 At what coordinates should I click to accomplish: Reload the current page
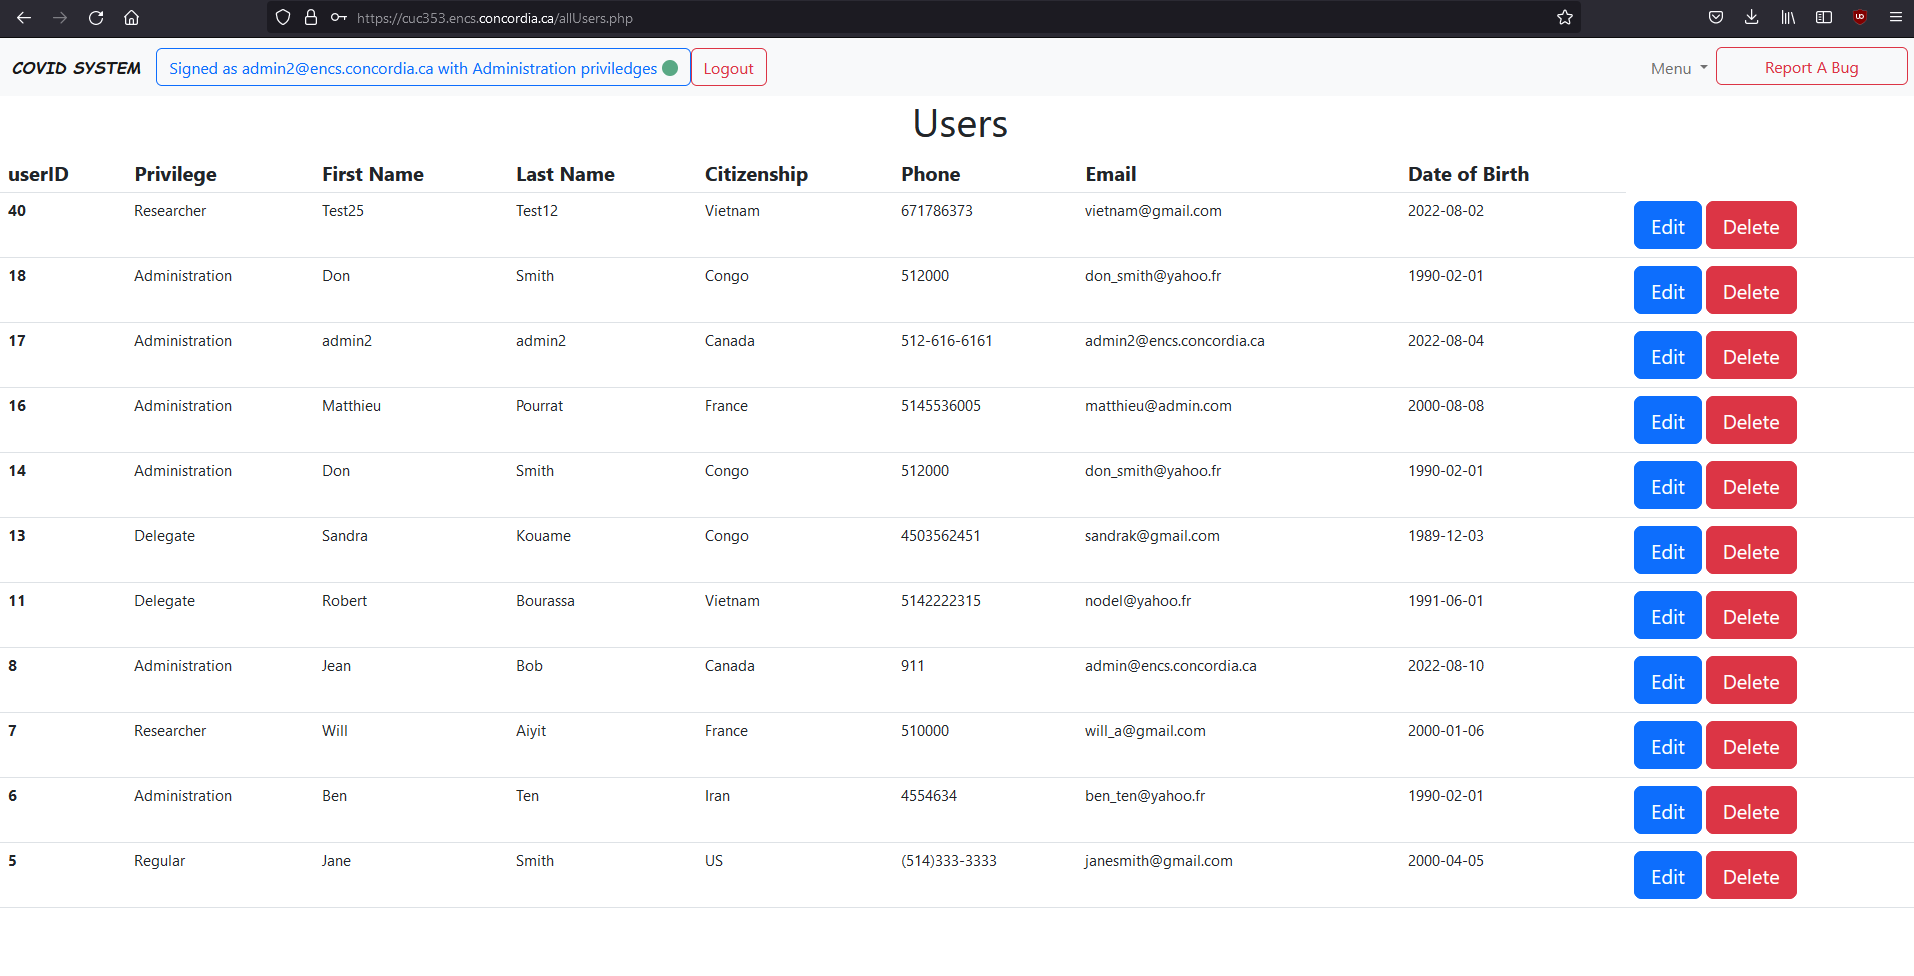pyautogui.click(x=96, y=17)
